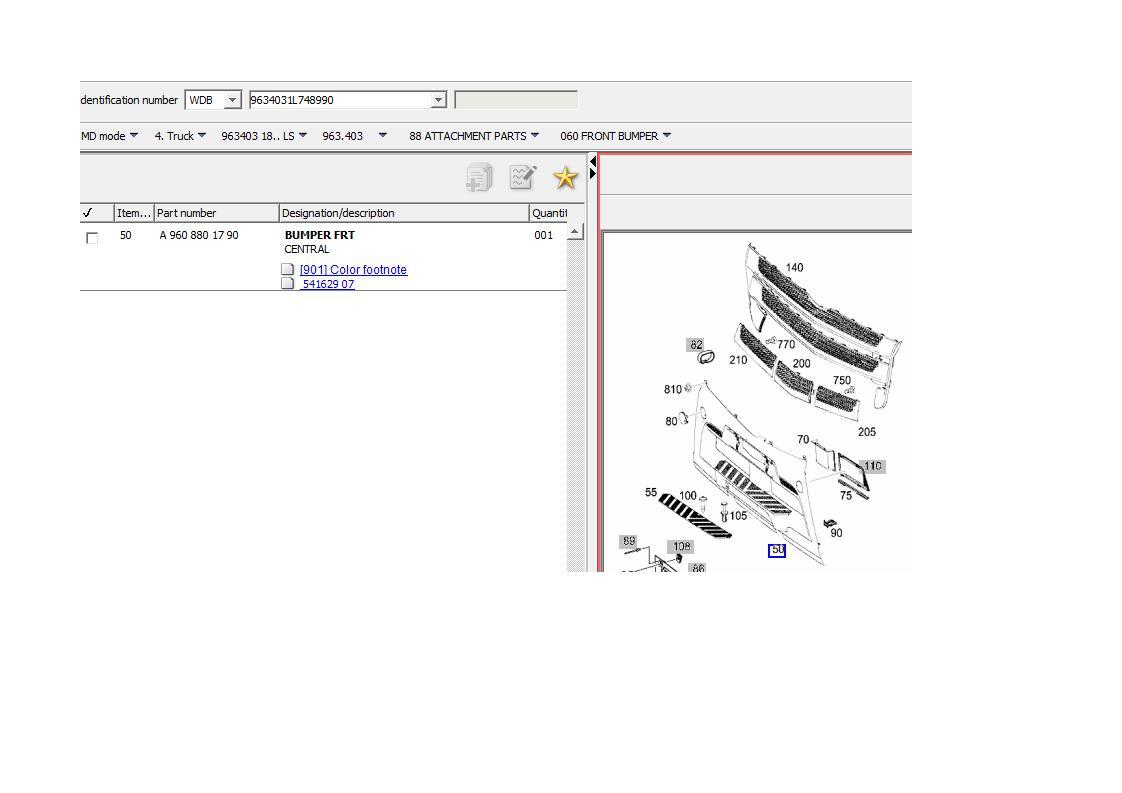1122x793 pixels.
Task: Select highlighted callout 50 in the diagram
Action: click(x=777, y=550)
